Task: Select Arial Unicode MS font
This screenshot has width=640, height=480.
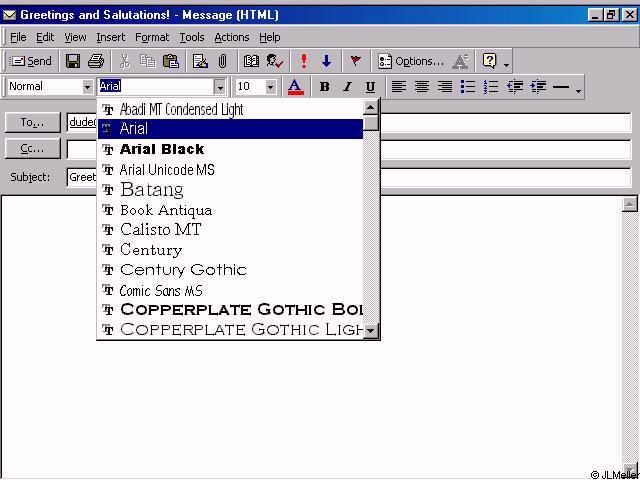Action: [x=230, y=169]
